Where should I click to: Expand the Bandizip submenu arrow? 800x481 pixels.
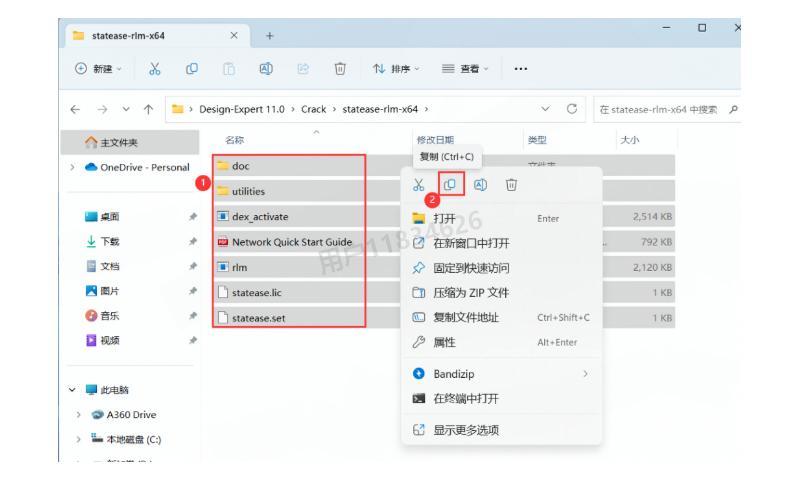coord(585,374)
